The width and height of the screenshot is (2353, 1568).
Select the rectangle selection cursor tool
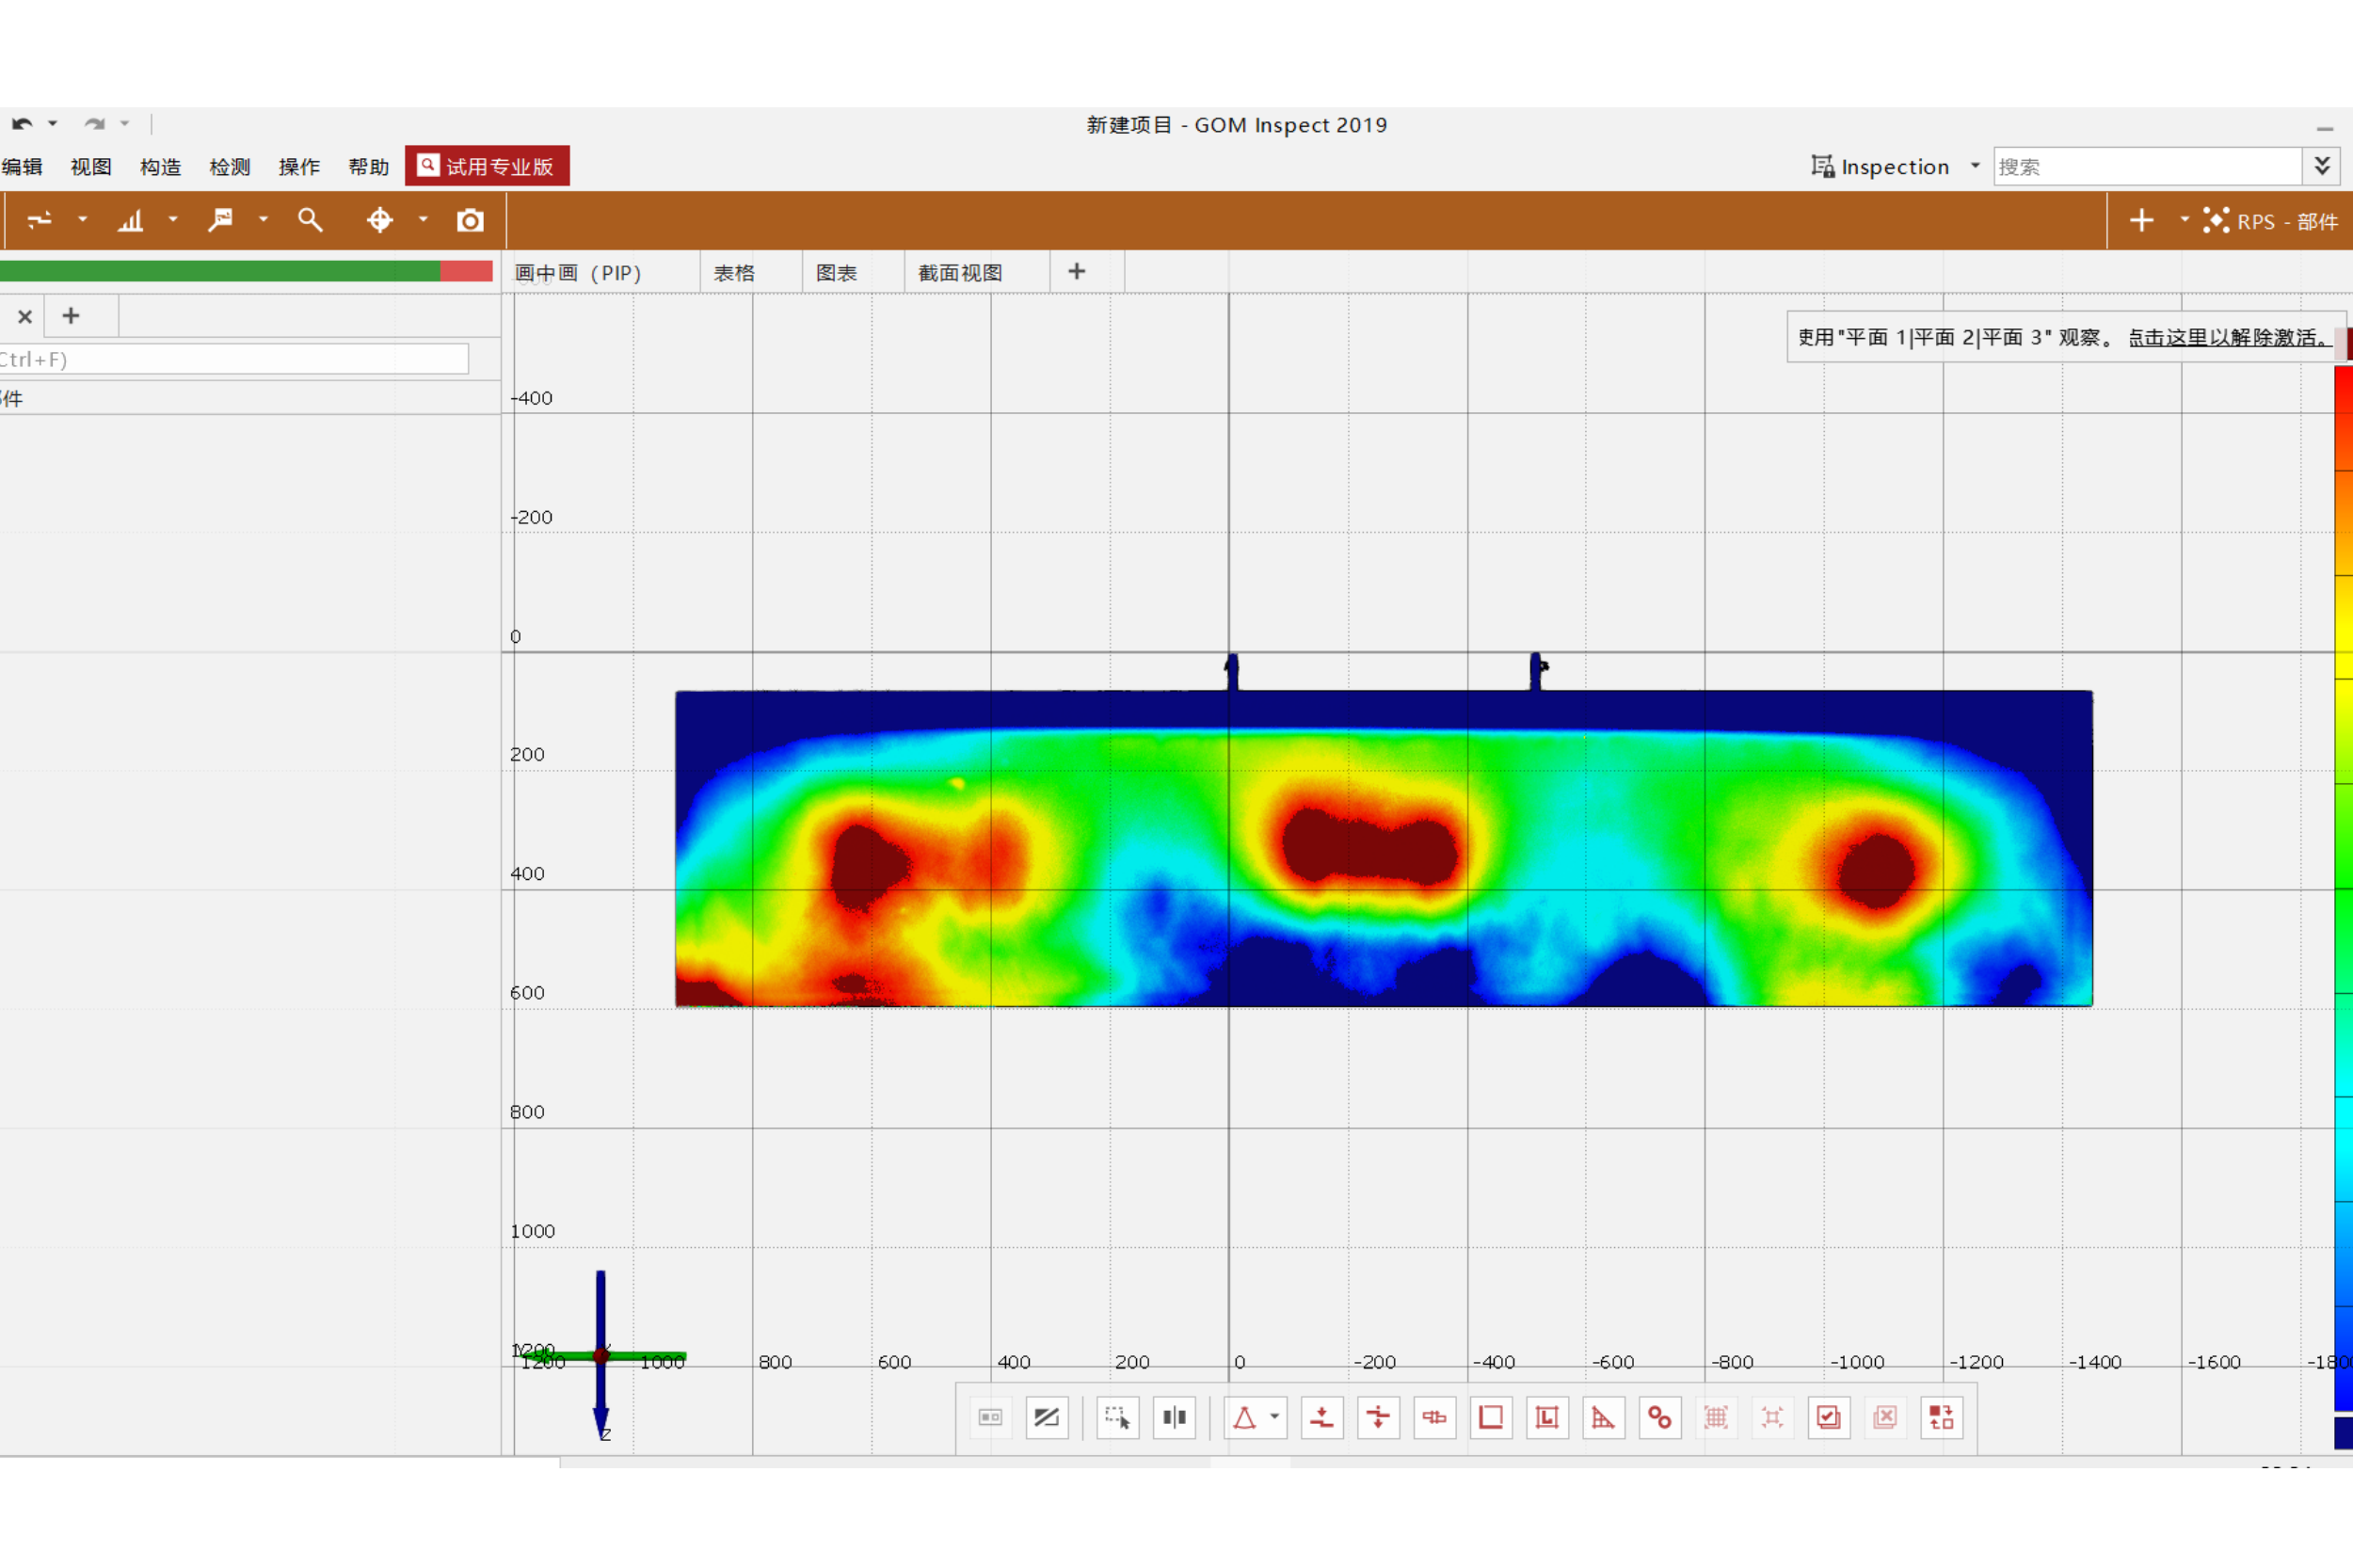pyautogui.click(x=1117, y=1417)
